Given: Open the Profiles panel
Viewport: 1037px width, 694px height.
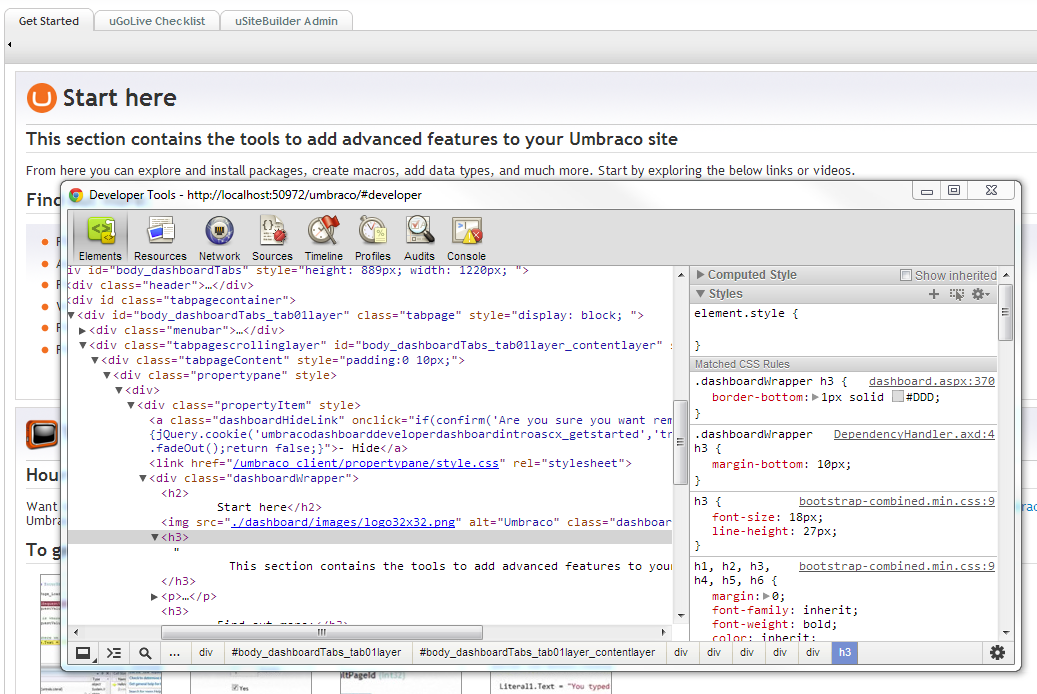Looking at the screenshot, I should [x=373, y=239].
